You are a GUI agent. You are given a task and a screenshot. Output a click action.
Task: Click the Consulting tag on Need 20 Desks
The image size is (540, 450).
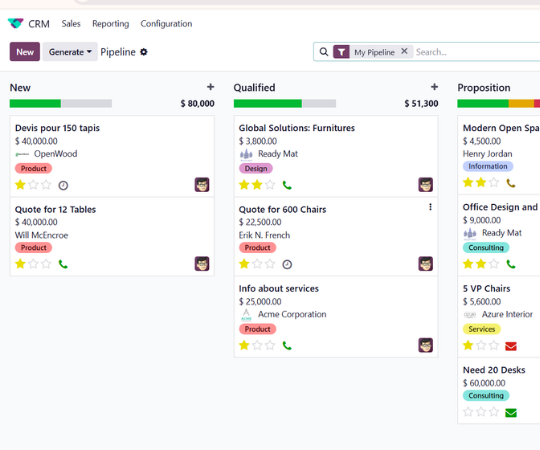click(x=486, y=396)
